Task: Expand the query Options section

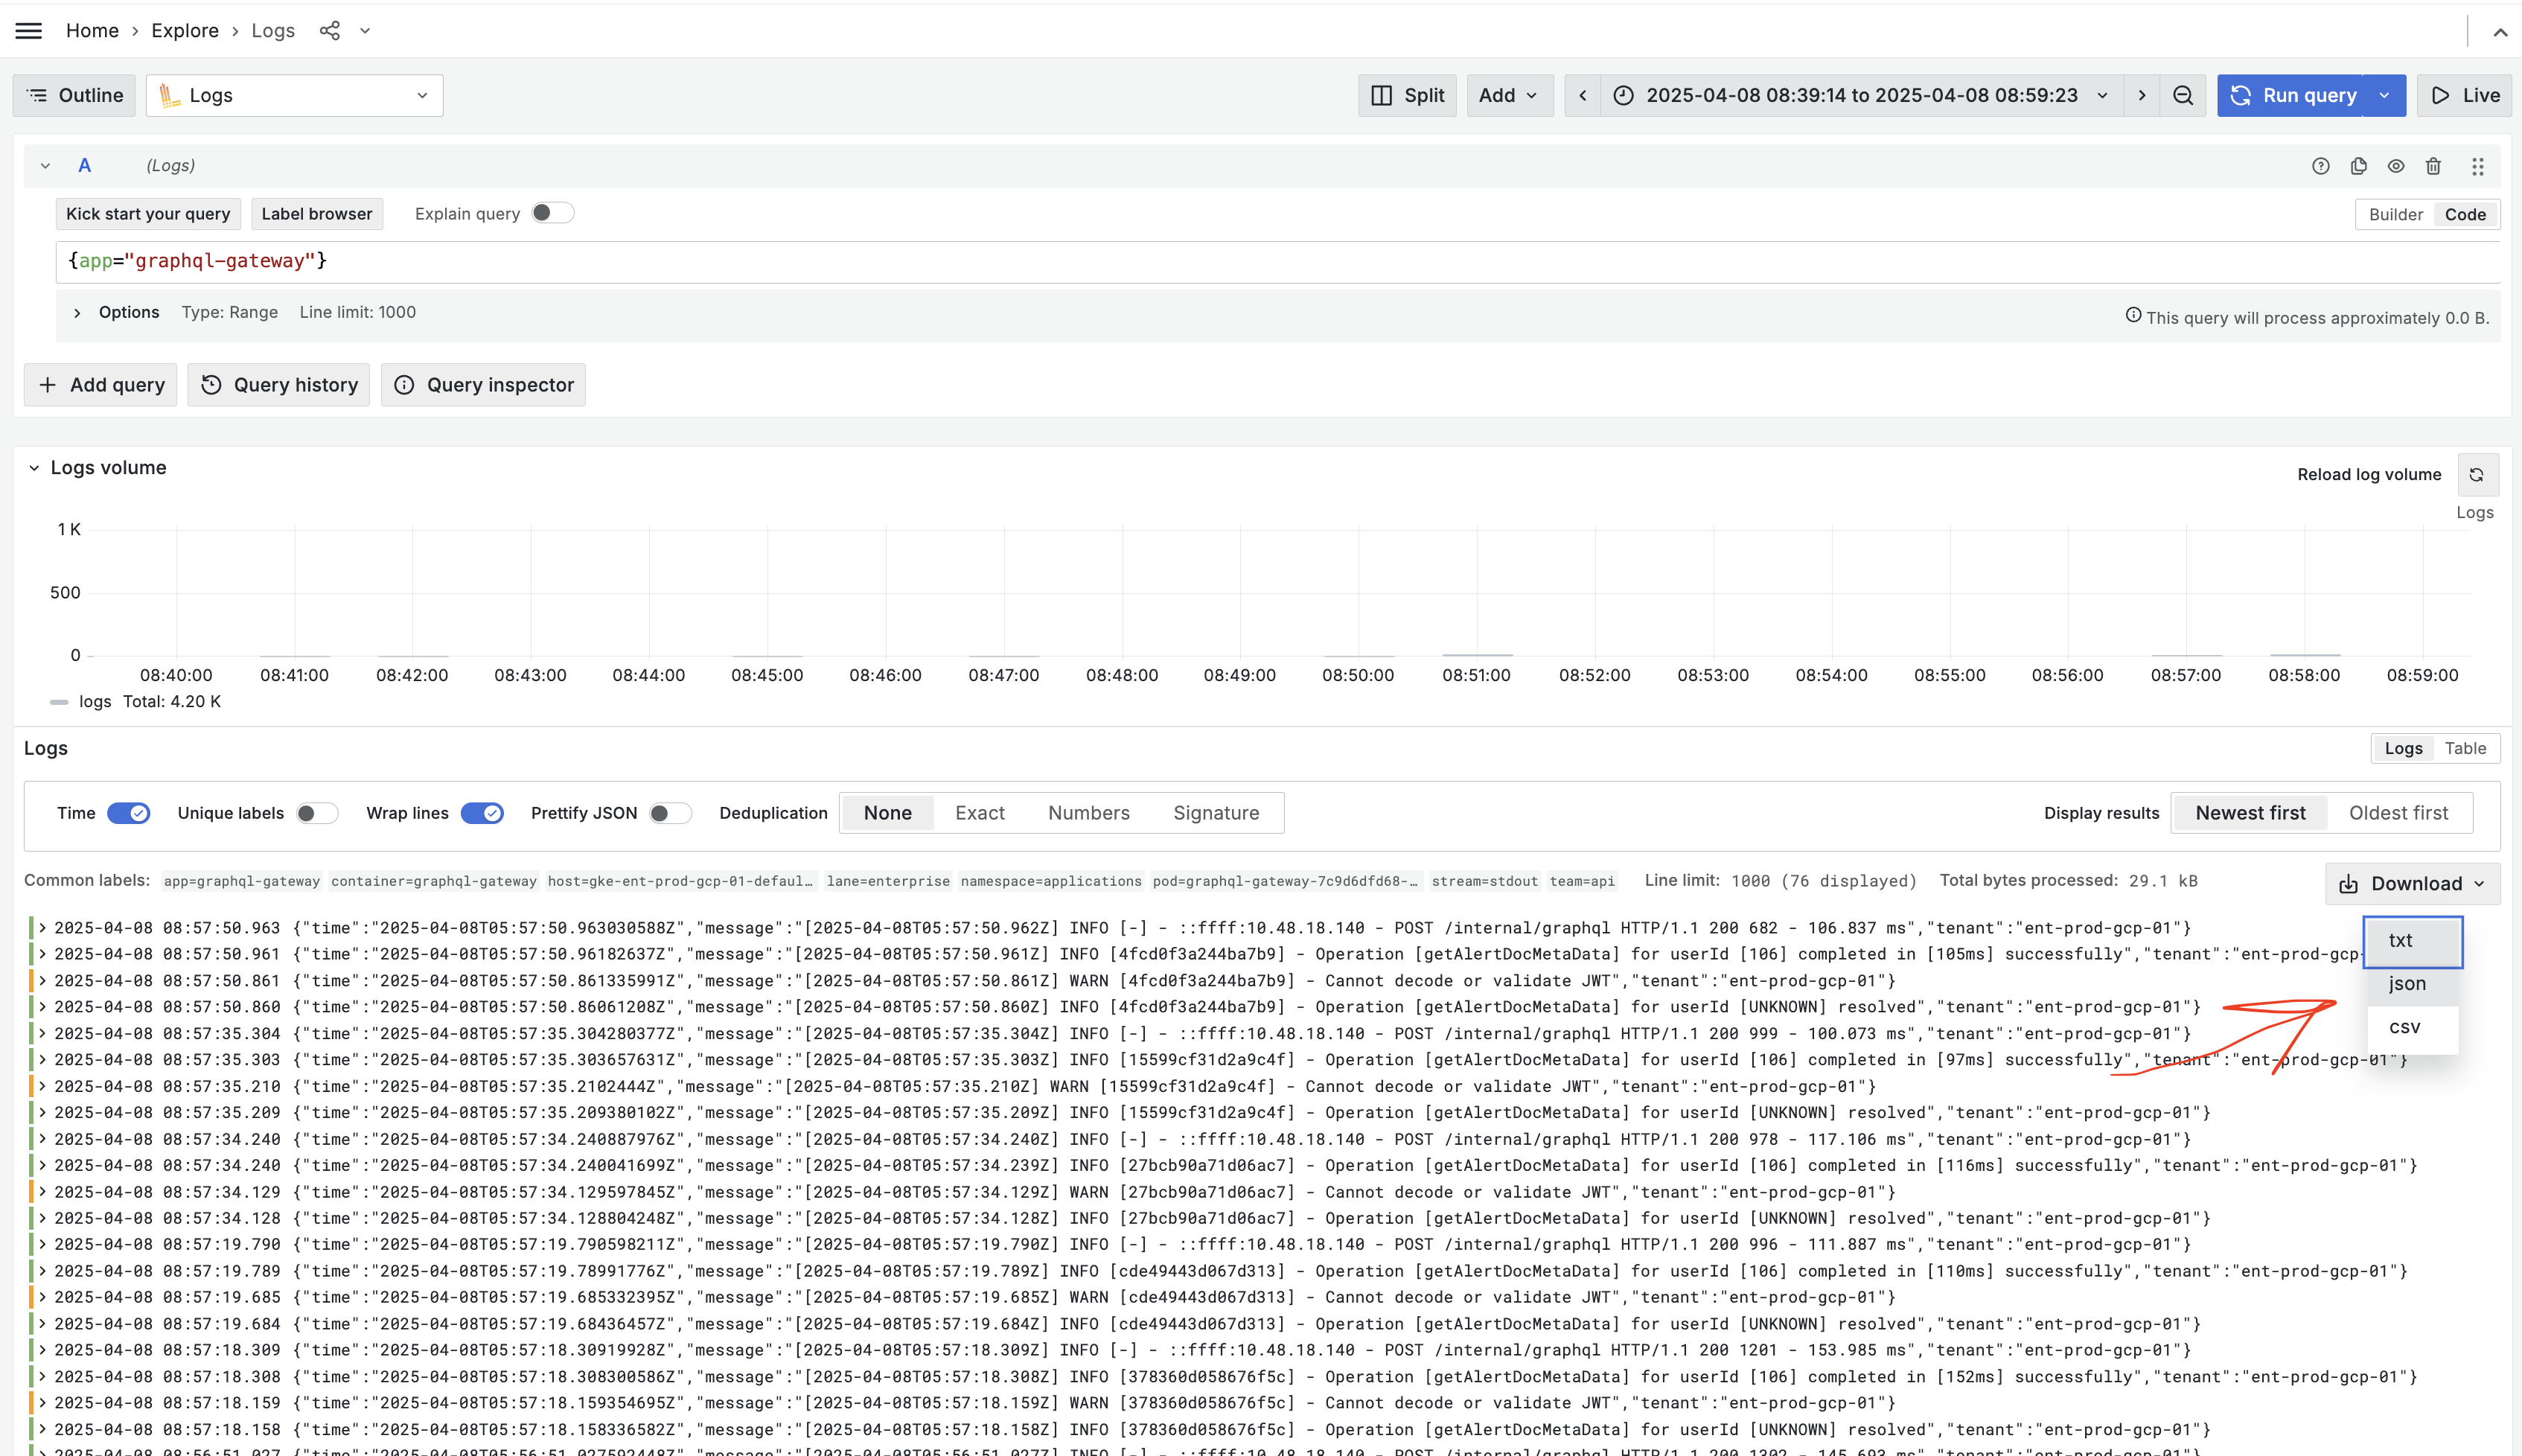Action: (x=77, y=312)
